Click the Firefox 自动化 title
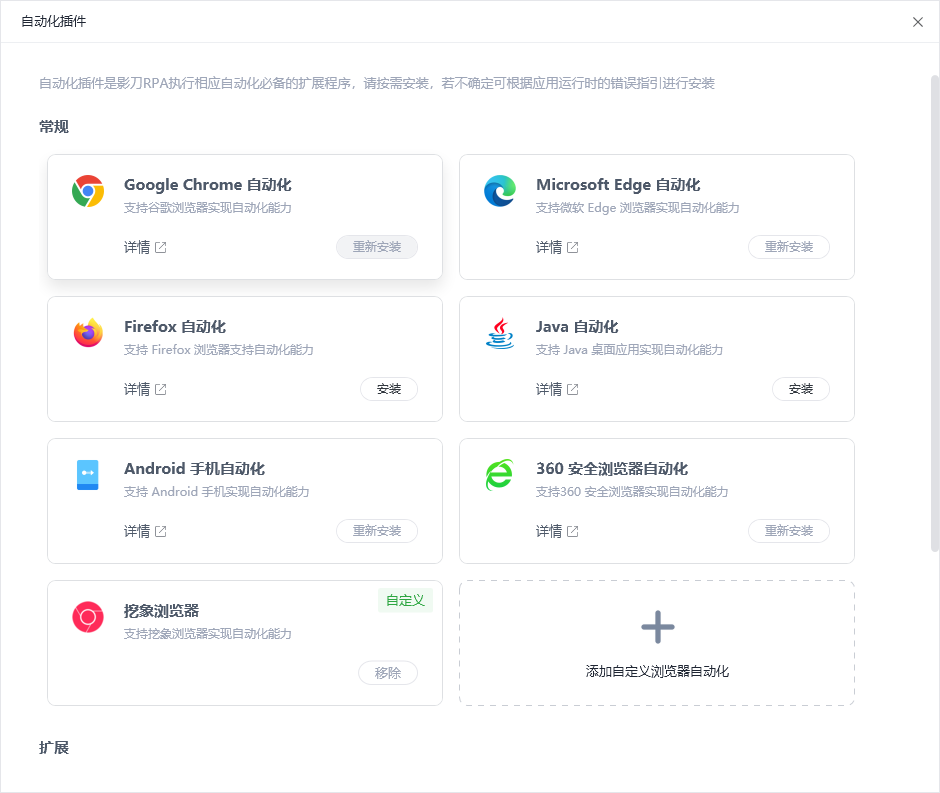This screenshot has width=940, height=793. [175, 327]
